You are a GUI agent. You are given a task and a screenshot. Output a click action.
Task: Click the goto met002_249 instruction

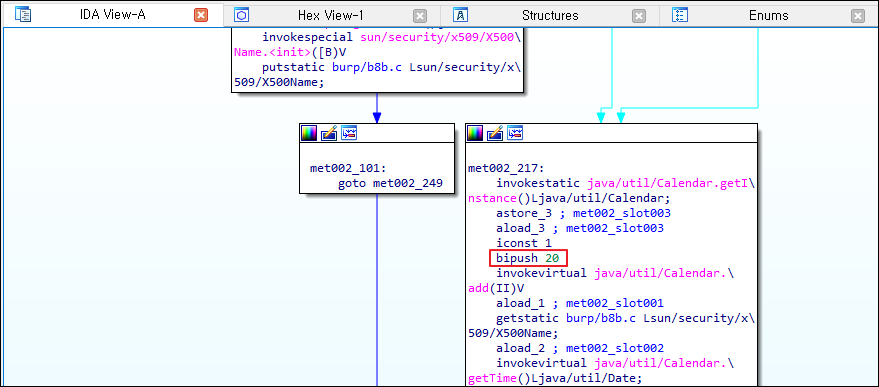click(x=390, y=183)
